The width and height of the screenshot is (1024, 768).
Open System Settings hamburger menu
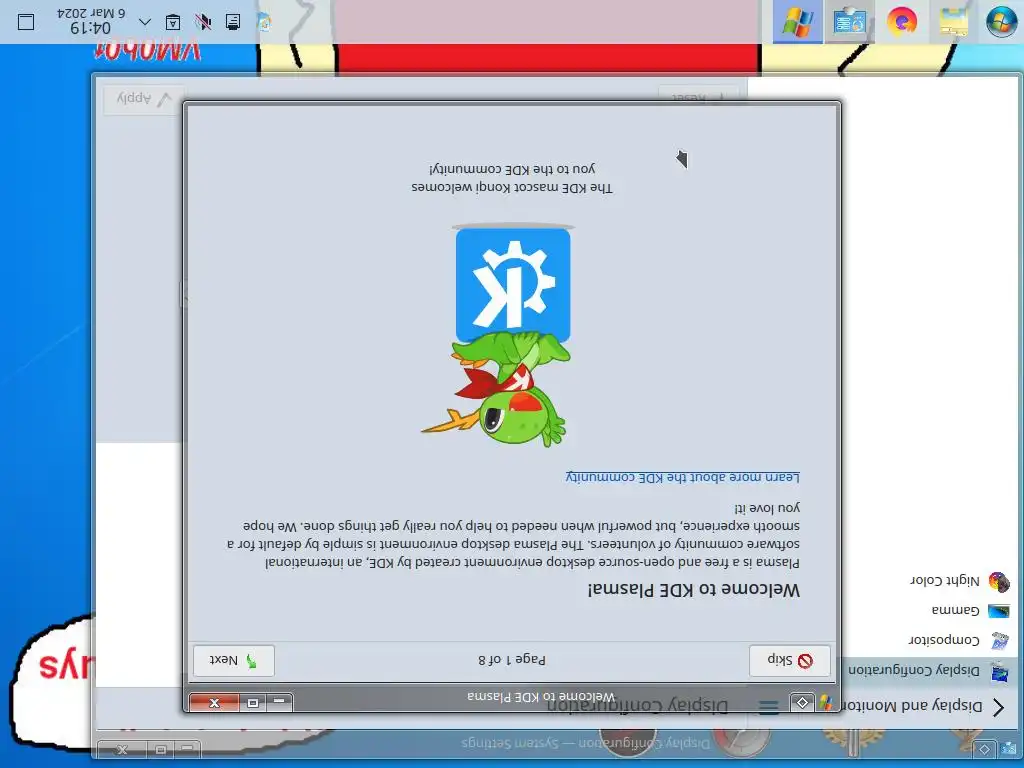click(769, 707)
